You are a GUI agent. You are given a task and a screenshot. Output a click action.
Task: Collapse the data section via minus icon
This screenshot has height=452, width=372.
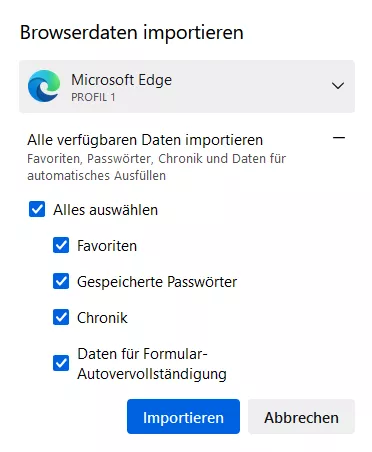(339, 138)
